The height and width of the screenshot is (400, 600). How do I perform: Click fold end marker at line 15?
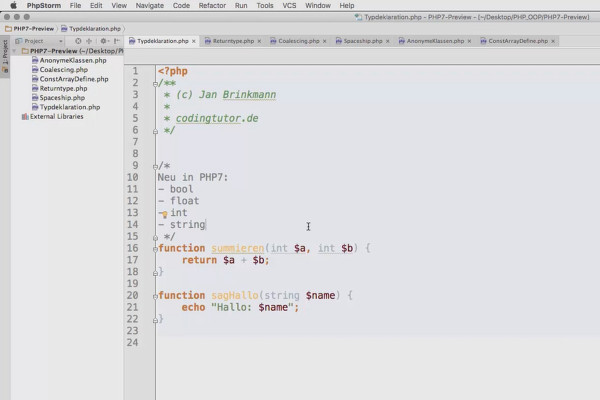(x=155, y=237)
